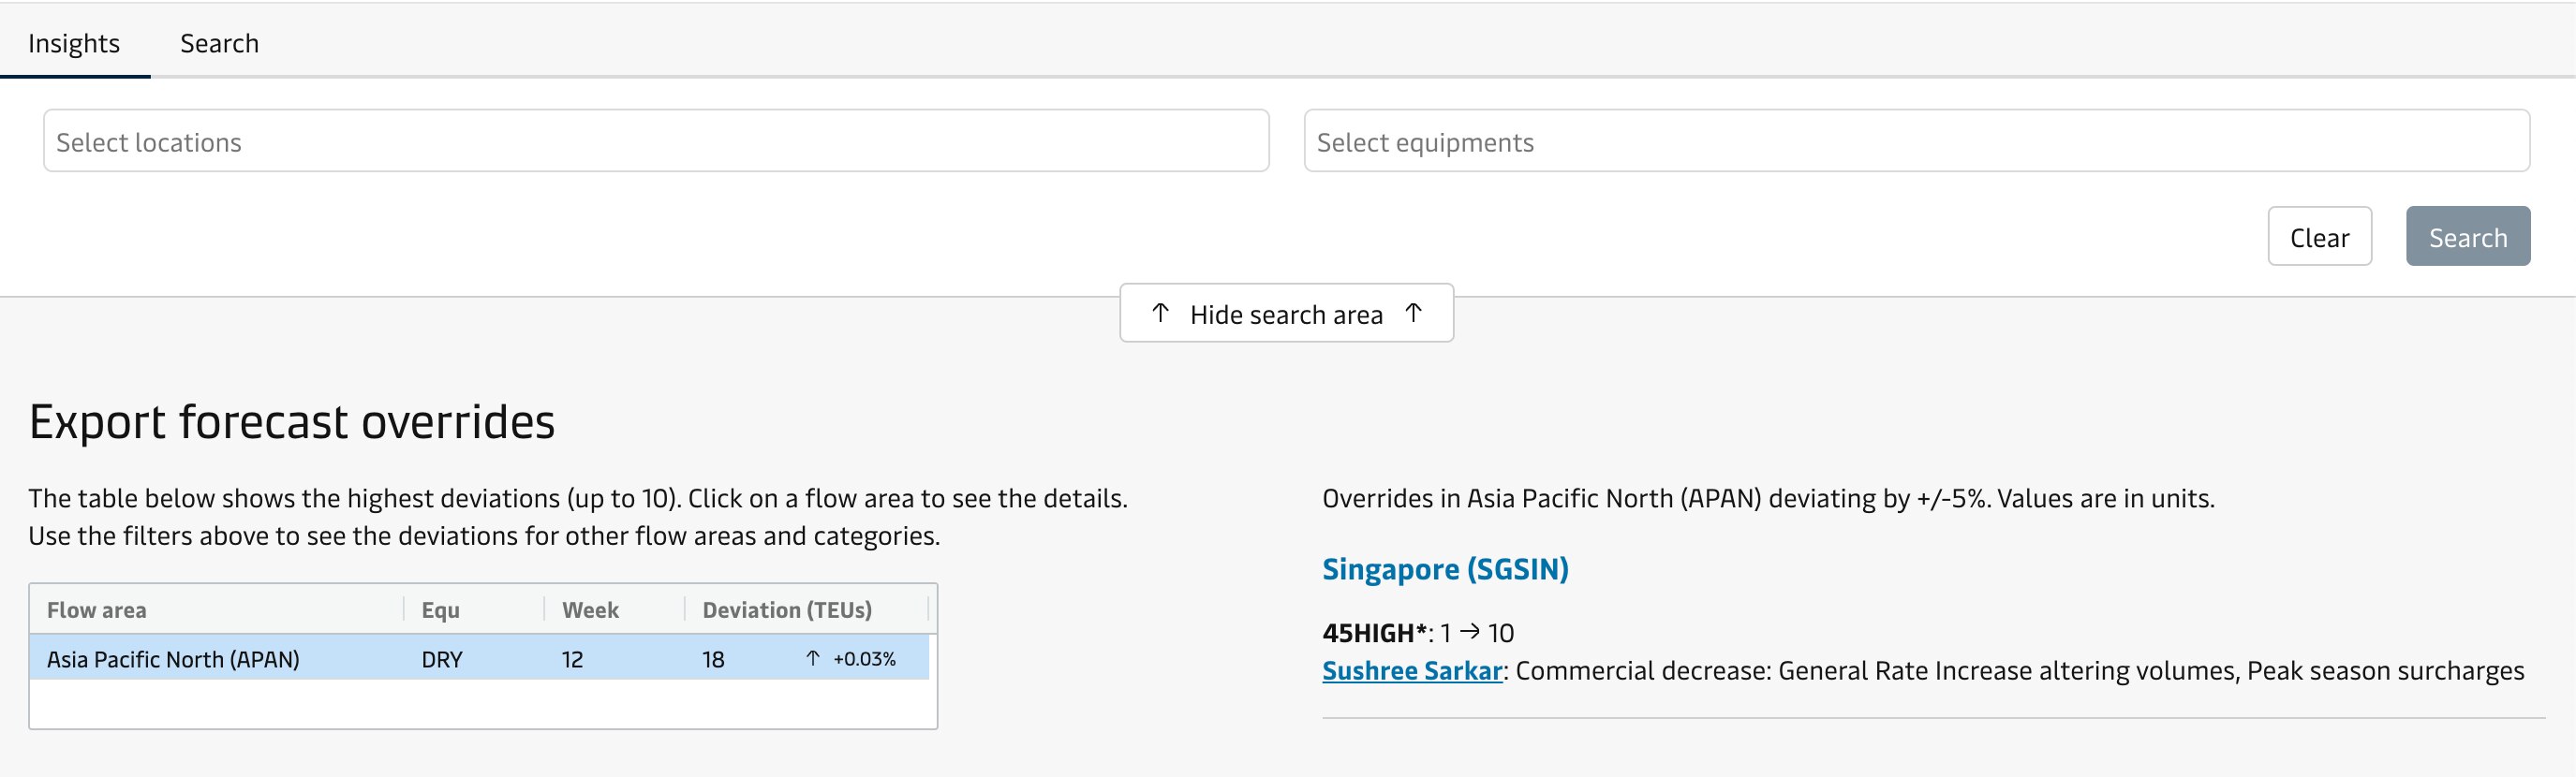2576x777 pixels.
Task: Open the Select equipments field
Action: coord(1916,141)
